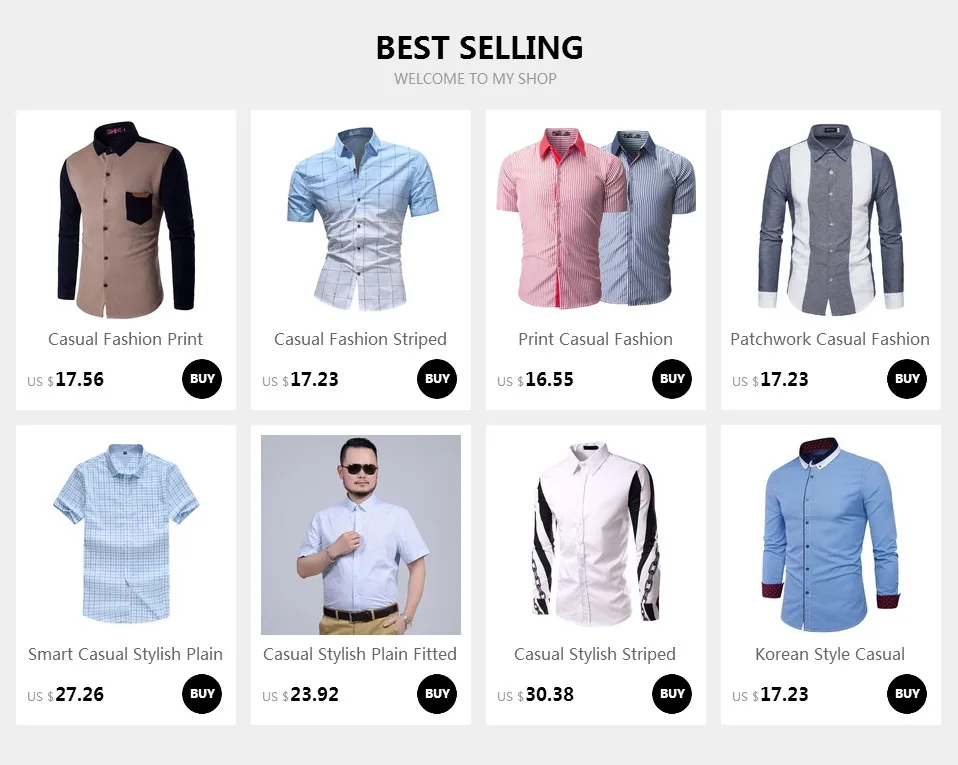Click BUY button for Casual Fashion Striped shirt
This screenshot has height=765, width=958.
[437, 379]
